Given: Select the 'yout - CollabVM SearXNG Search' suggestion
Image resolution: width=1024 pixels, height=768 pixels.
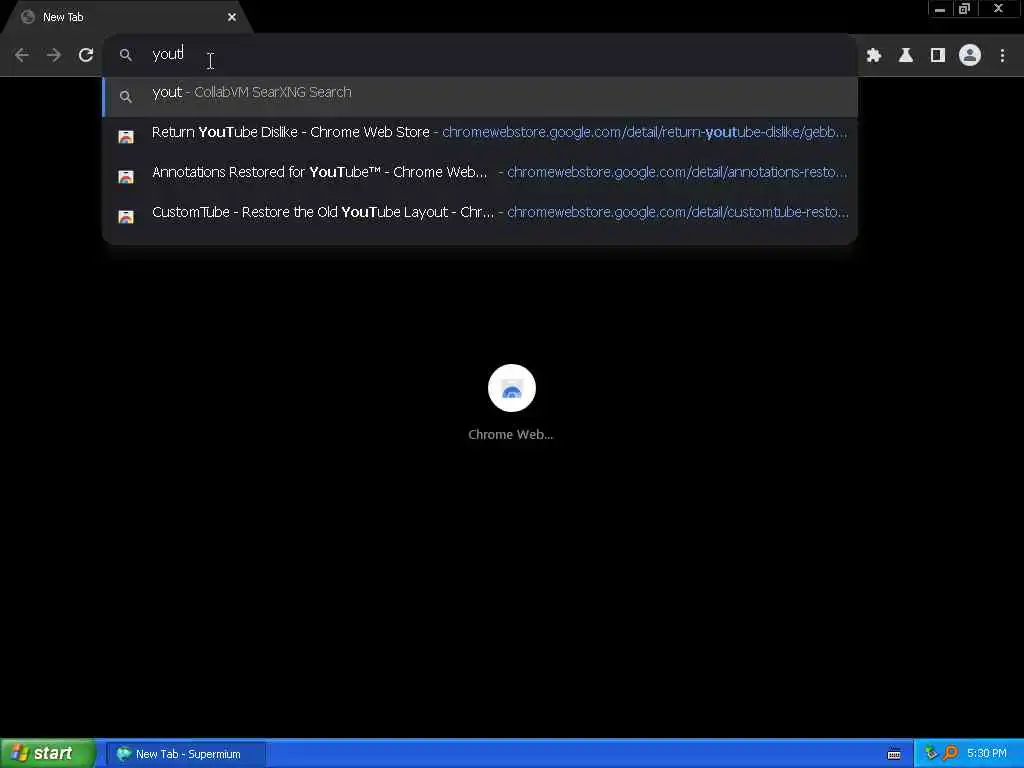Looking at the screenshot, I should pos(480,96).
